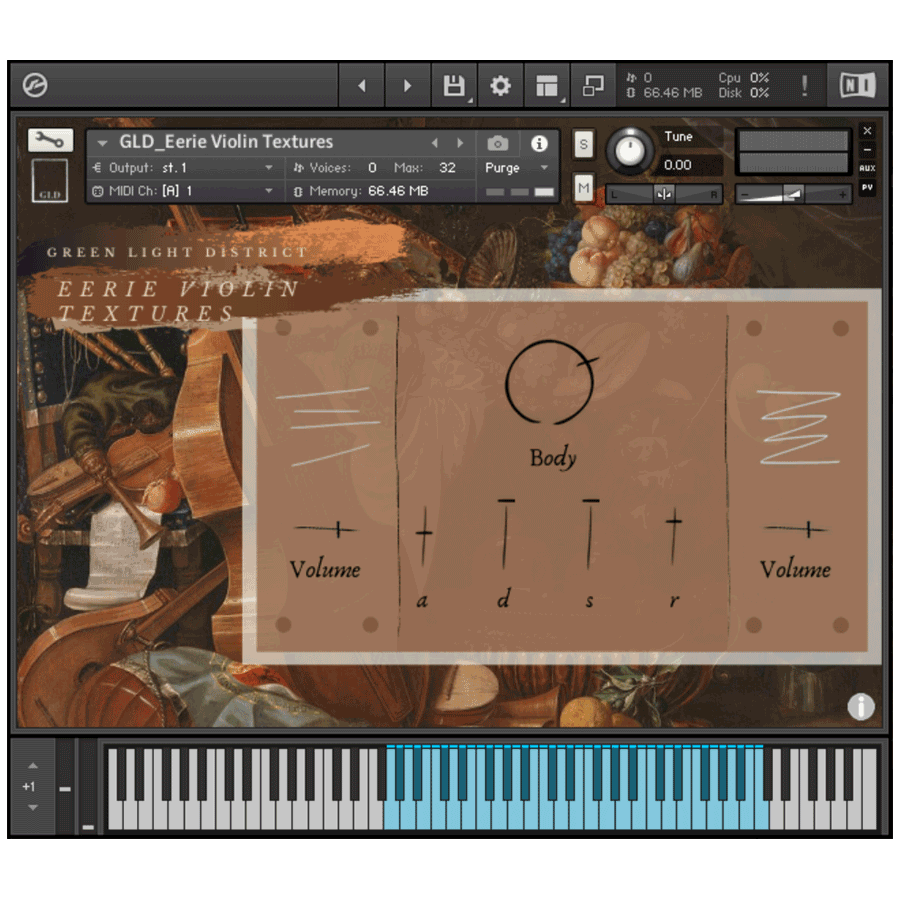Go to the next instrument with the right arrow
Screen dimensions: 900x900
coord(460,143)
